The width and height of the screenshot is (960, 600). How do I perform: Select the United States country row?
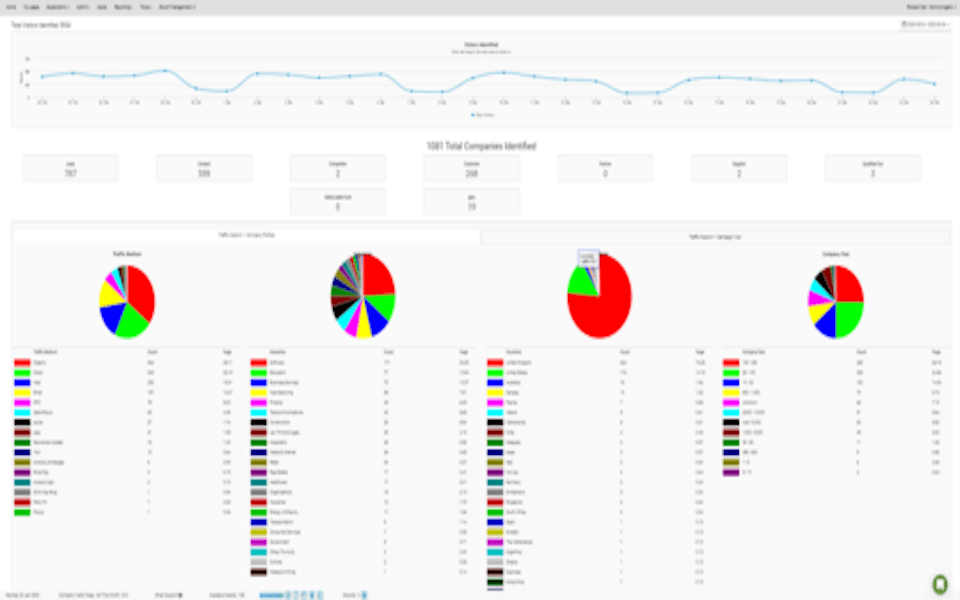[599, 372]
